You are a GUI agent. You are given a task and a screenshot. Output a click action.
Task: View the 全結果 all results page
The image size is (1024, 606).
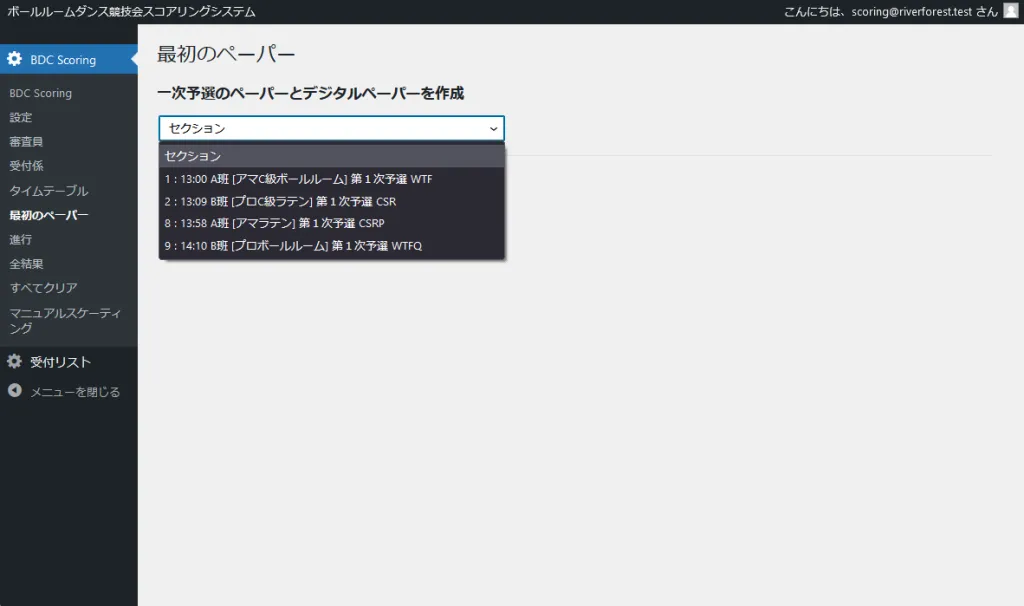[26, 264]
